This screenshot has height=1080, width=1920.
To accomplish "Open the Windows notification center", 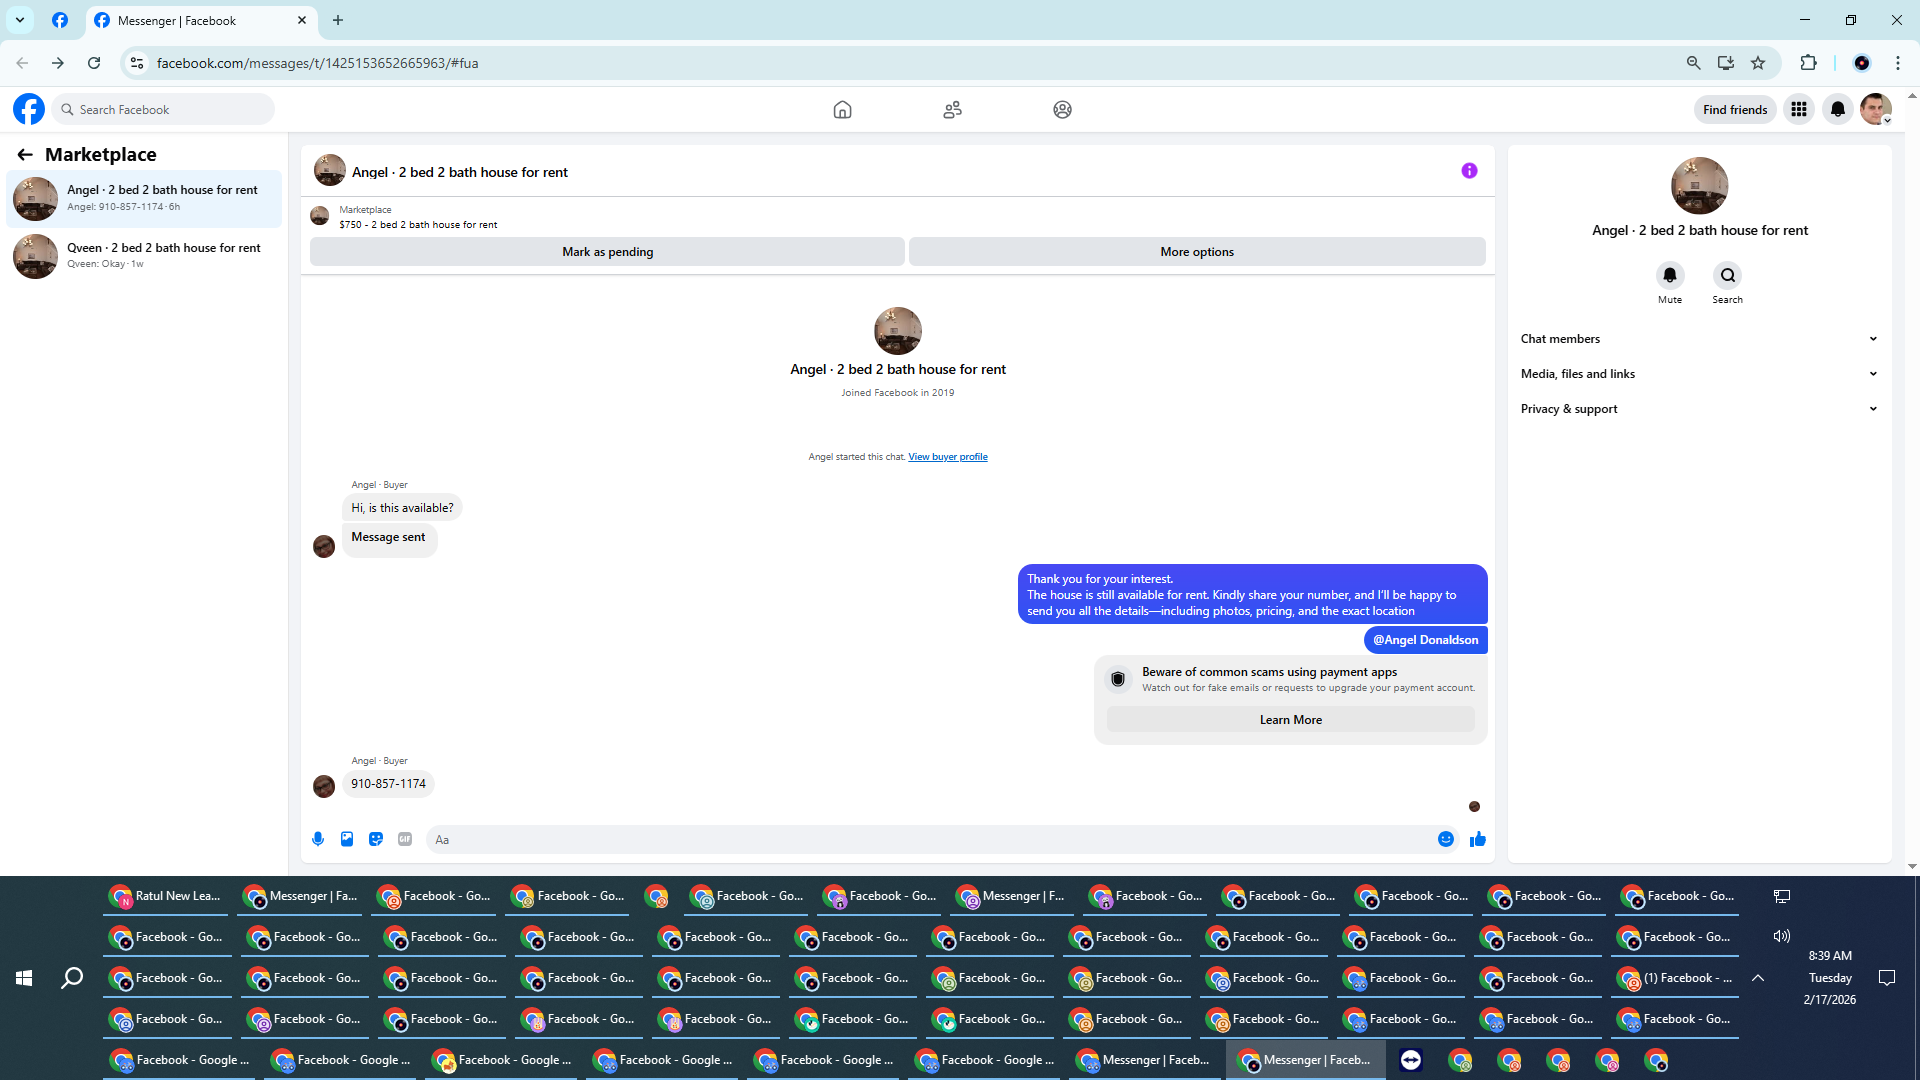I will pyautogui.click(x=1887, y=978).
